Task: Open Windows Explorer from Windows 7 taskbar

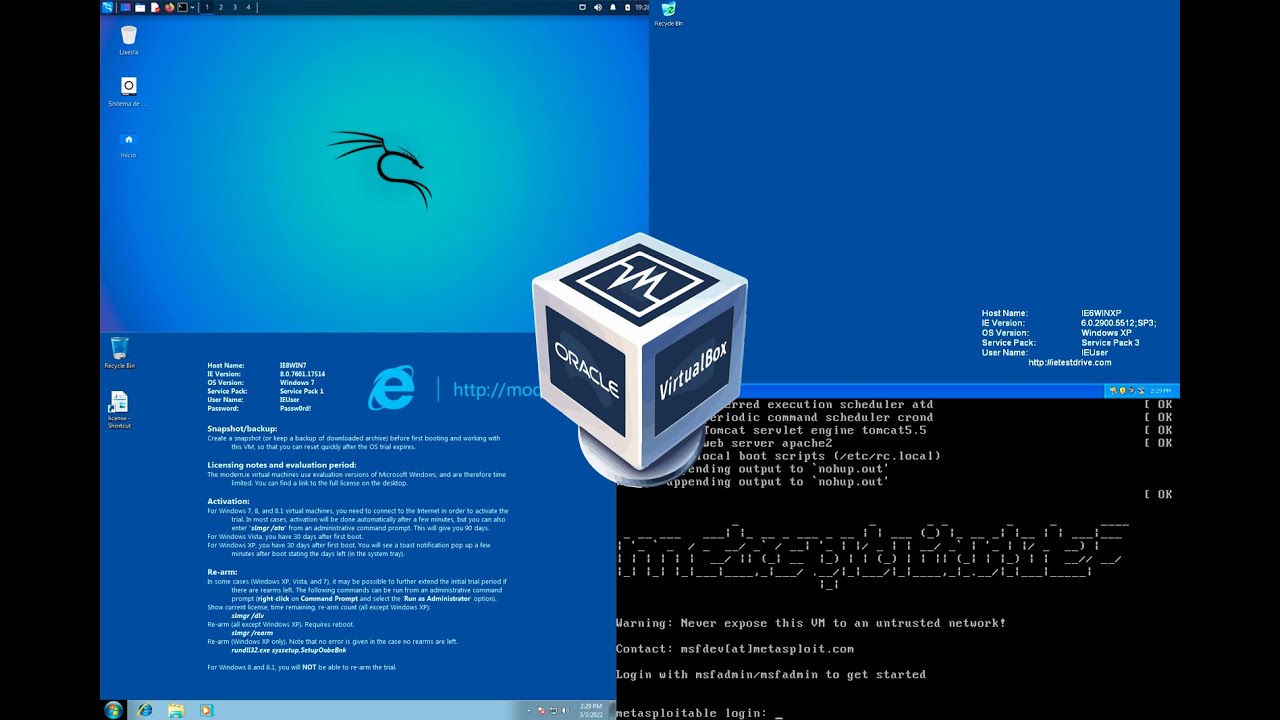Action: [176, 710]
